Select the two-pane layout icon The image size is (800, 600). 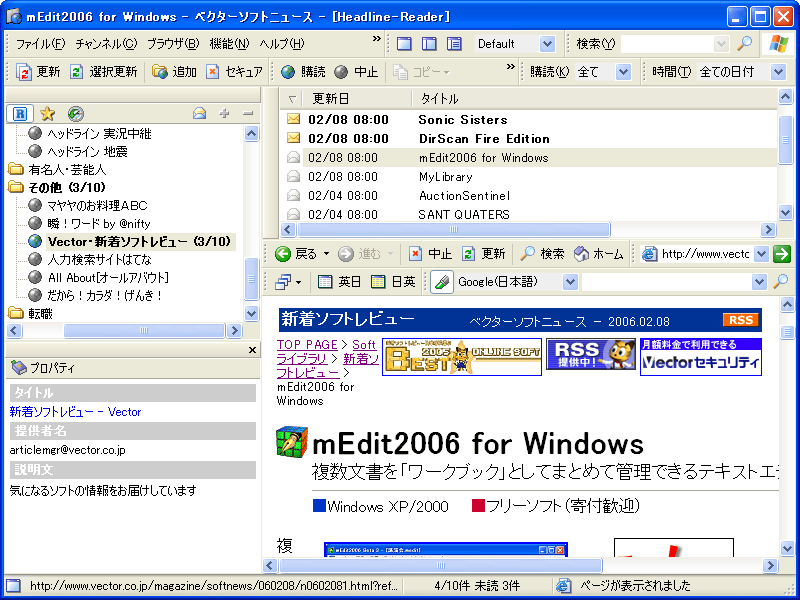click(x=429, y=44)
